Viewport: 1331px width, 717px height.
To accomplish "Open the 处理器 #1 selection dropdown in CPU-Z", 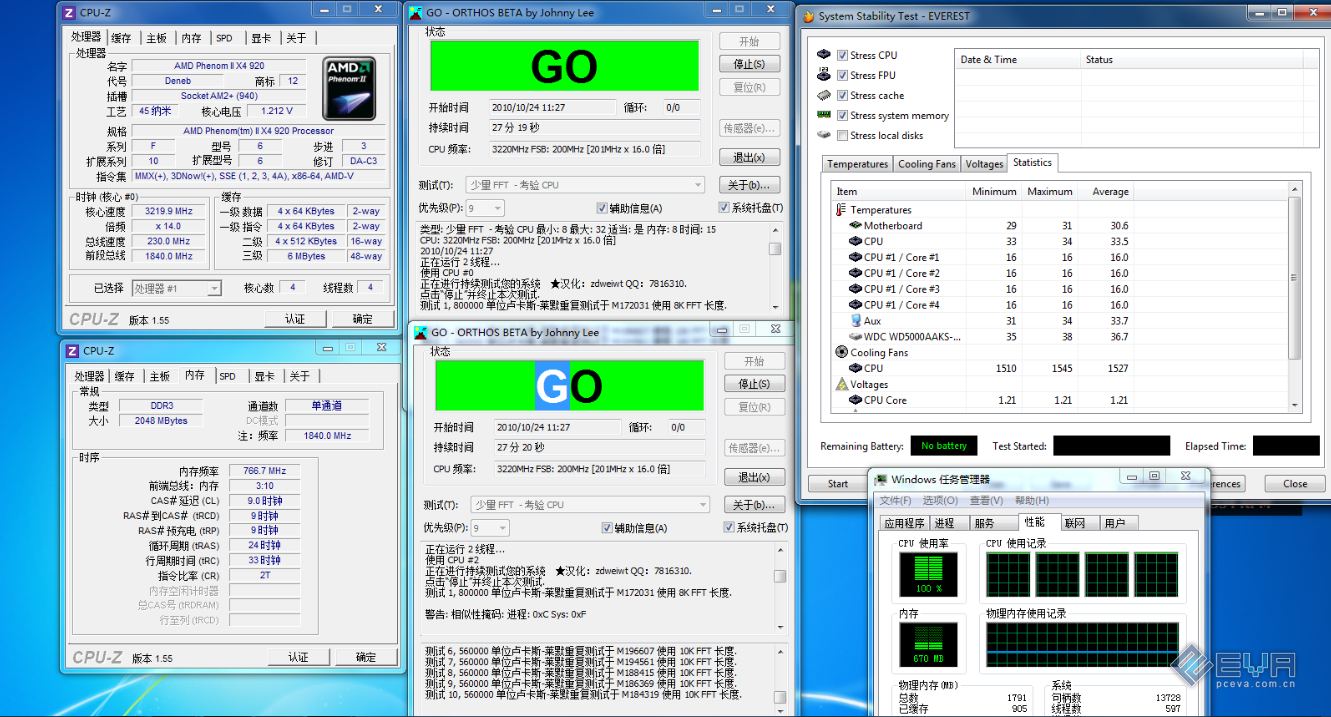I will click(x=176, y=288).
